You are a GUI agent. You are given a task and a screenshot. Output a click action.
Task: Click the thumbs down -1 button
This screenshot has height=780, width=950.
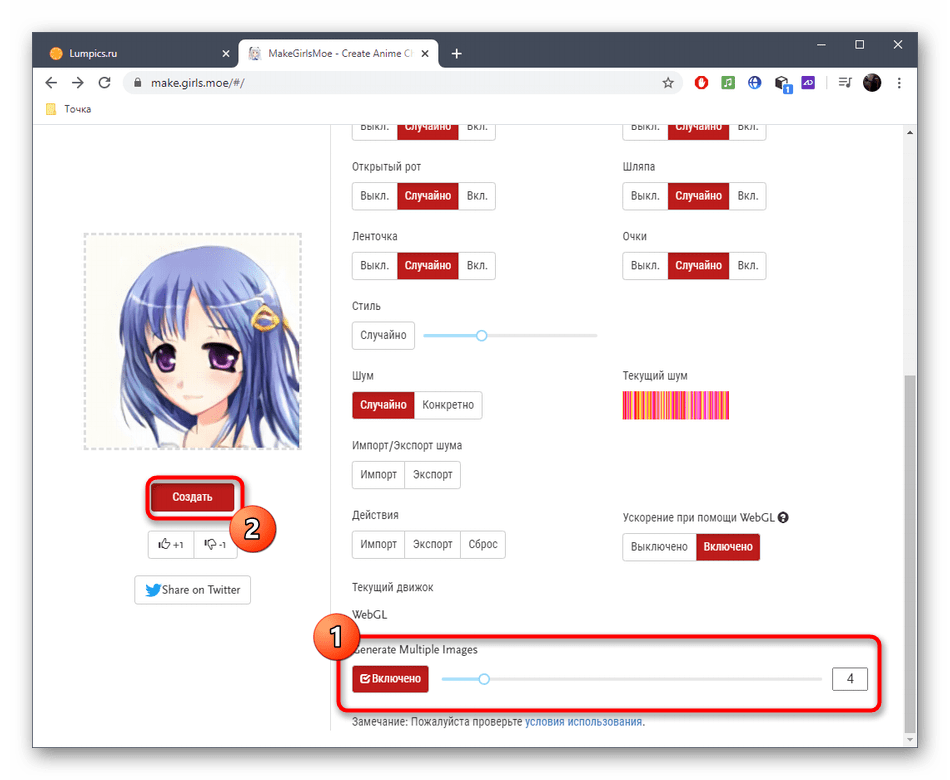(x=215, y=544)
